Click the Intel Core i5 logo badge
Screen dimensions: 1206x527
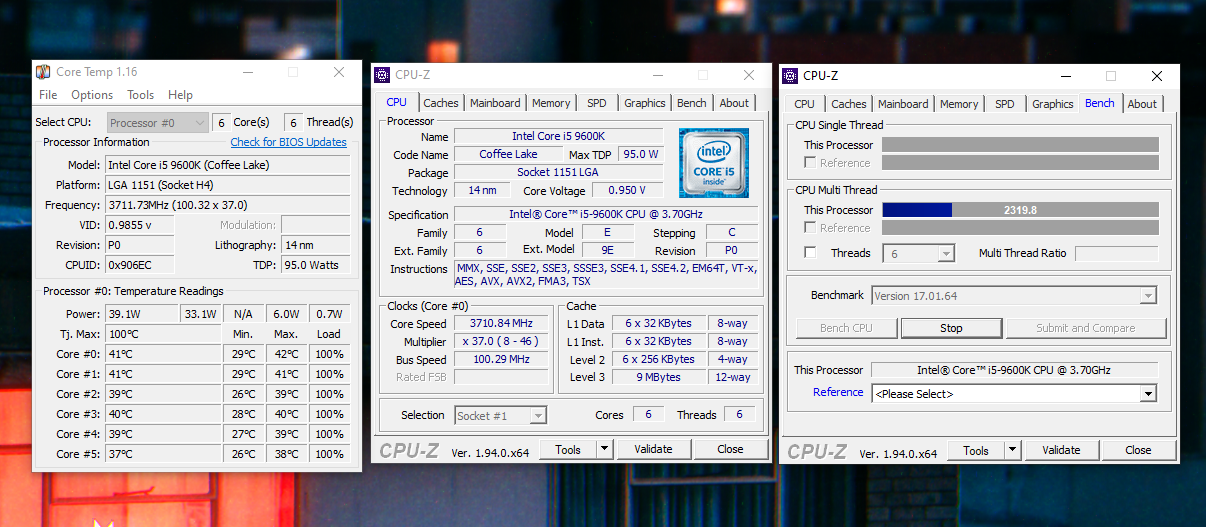(x=714, y=162)
